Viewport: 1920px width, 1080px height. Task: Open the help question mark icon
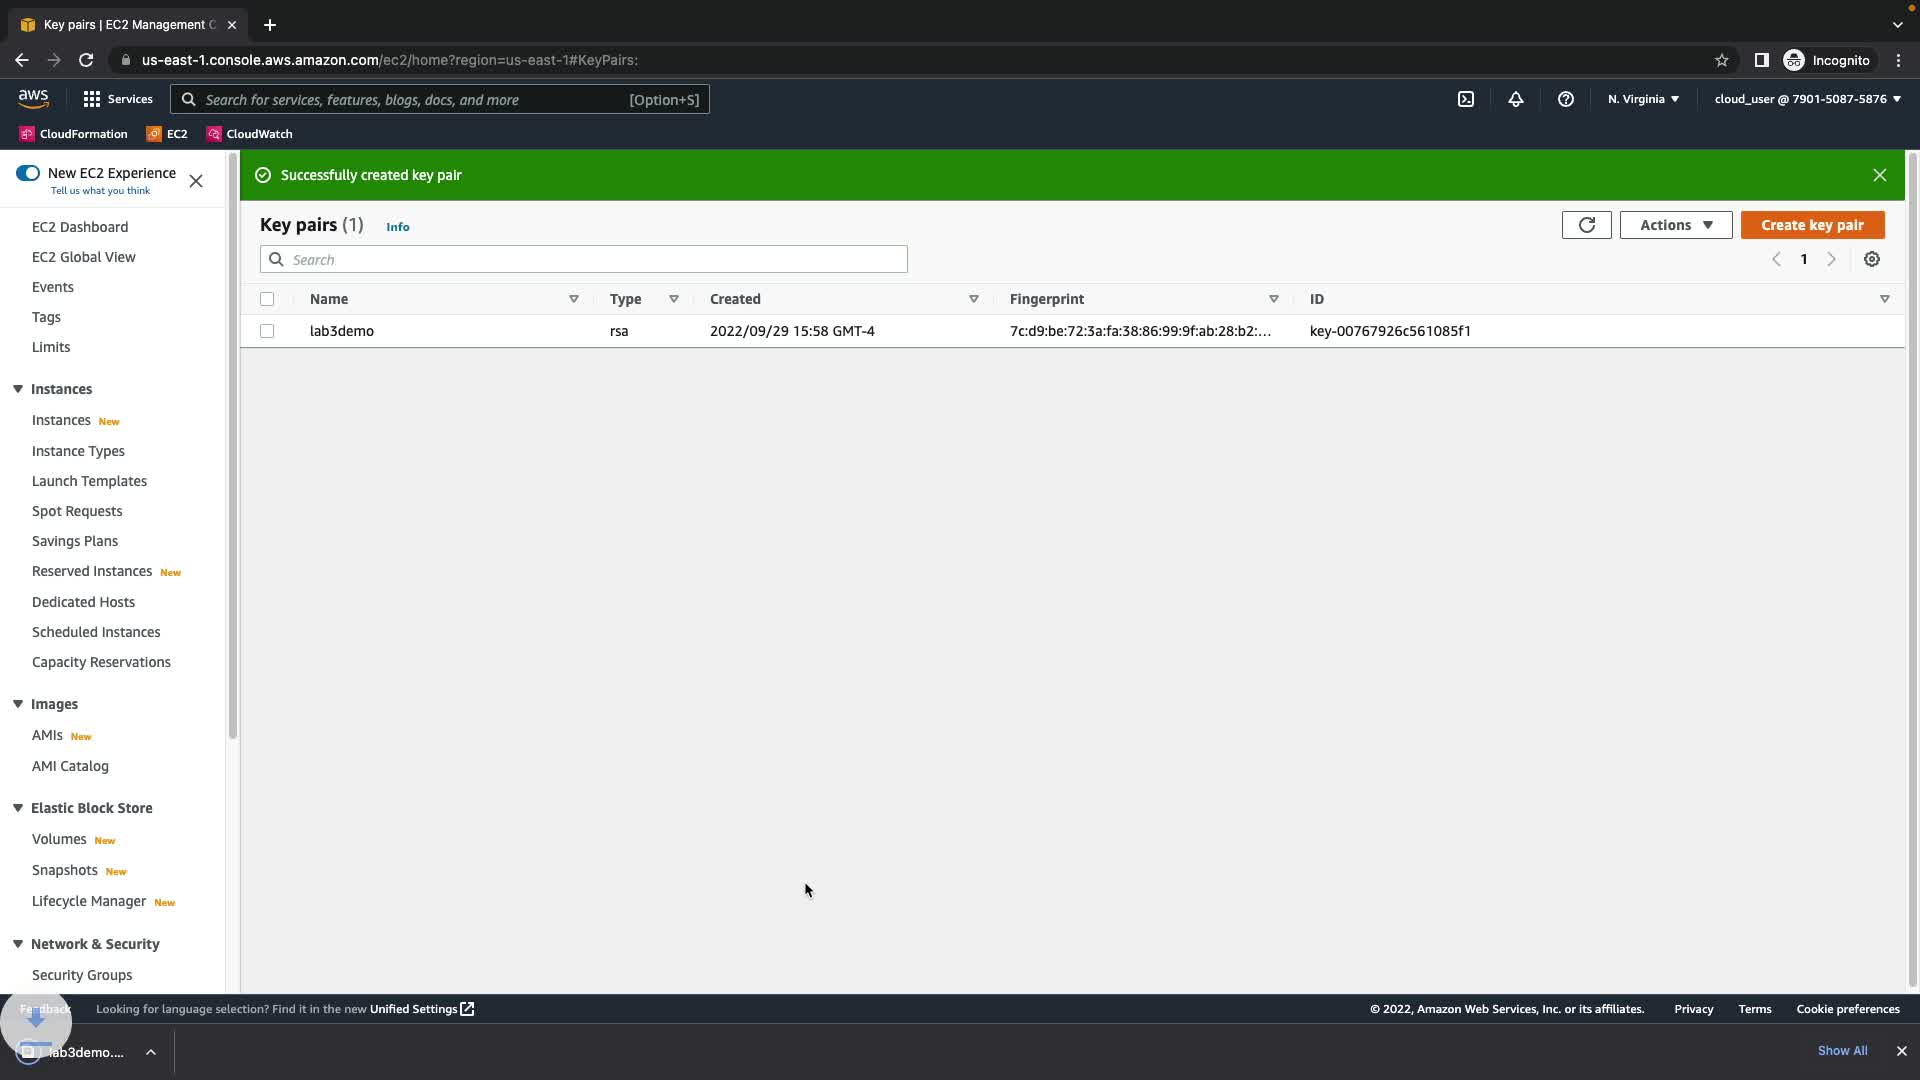[x=1565, y=99]
